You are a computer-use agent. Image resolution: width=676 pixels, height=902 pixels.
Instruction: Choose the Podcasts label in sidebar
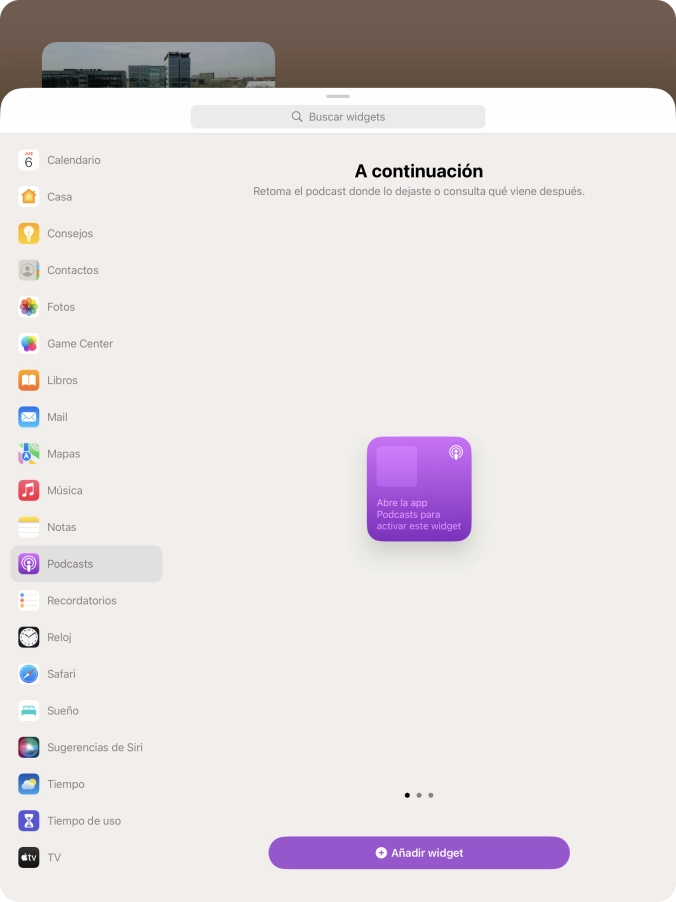pos(70,564)
